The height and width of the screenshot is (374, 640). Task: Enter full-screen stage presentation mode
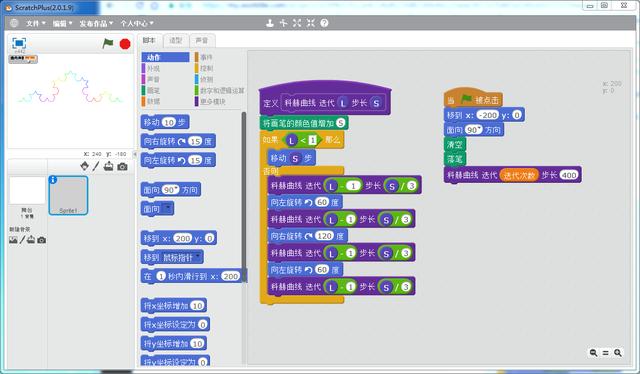pyautogui.click(x=19, y=43)
